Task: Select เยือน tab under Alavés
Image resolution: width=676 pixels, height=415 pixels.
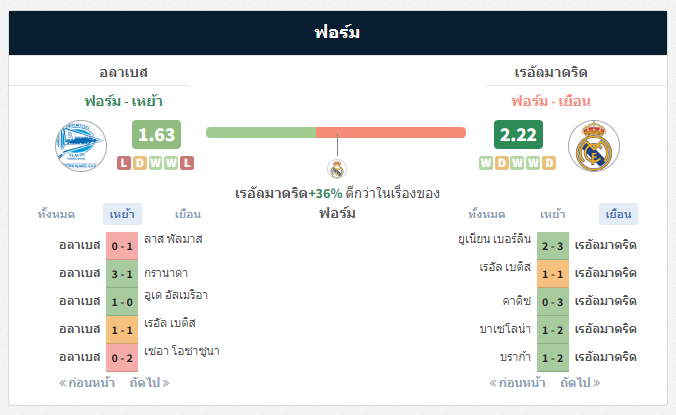Action: click(x=188, y=214)
